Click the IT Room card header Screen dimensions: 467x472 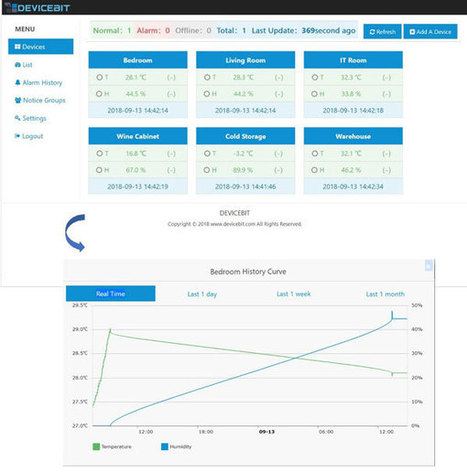(353, 60)
